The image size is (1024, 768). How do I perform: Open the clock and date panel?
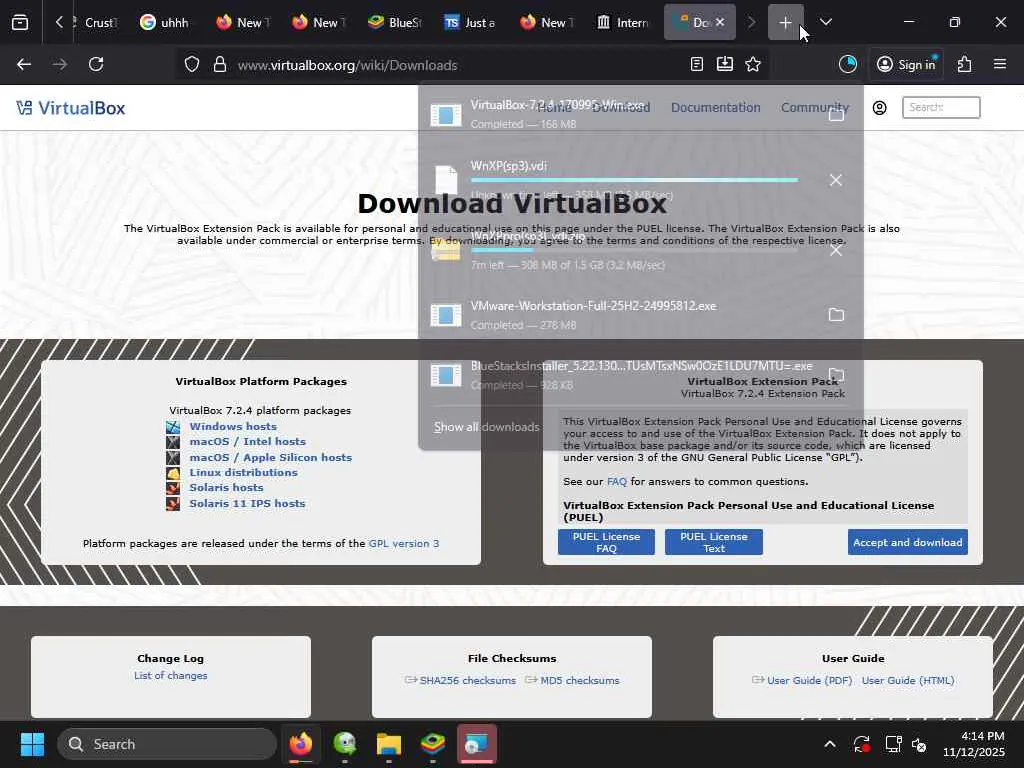tap(973, 744)
